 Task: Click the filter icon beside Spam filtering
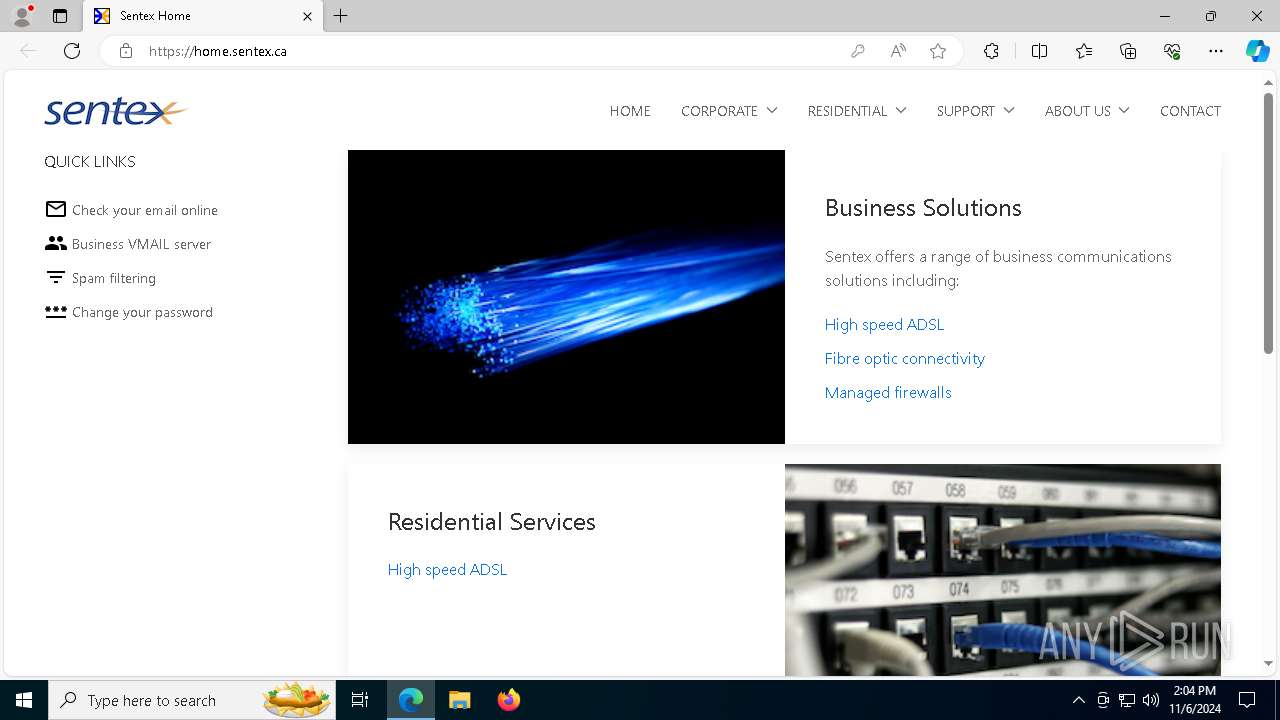[x=56, y=277]
